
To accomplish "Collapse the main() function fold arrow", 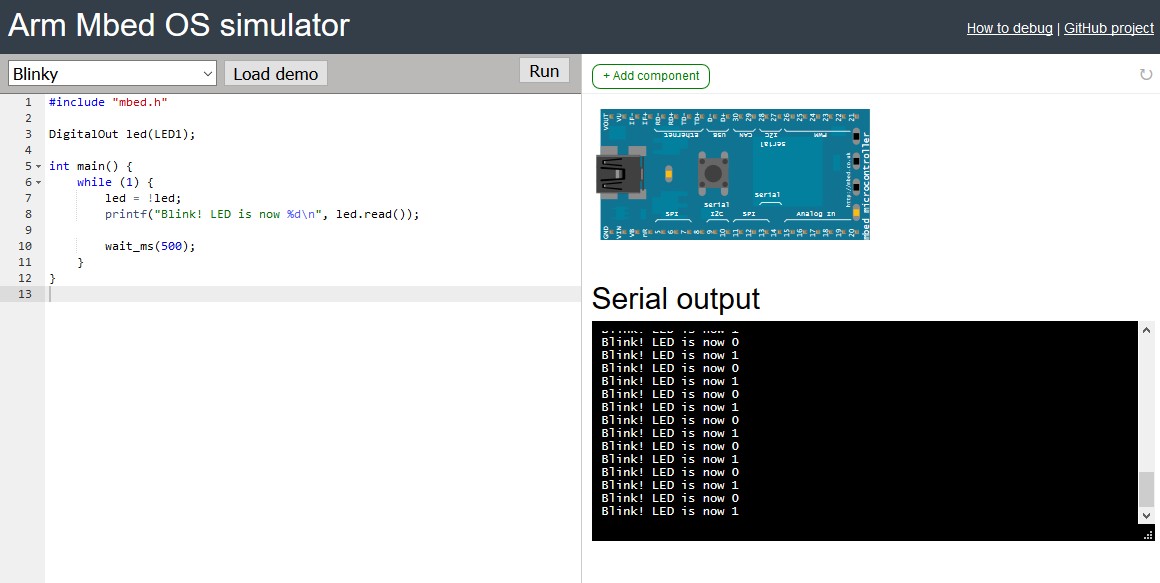I will [x=38, y=166].
